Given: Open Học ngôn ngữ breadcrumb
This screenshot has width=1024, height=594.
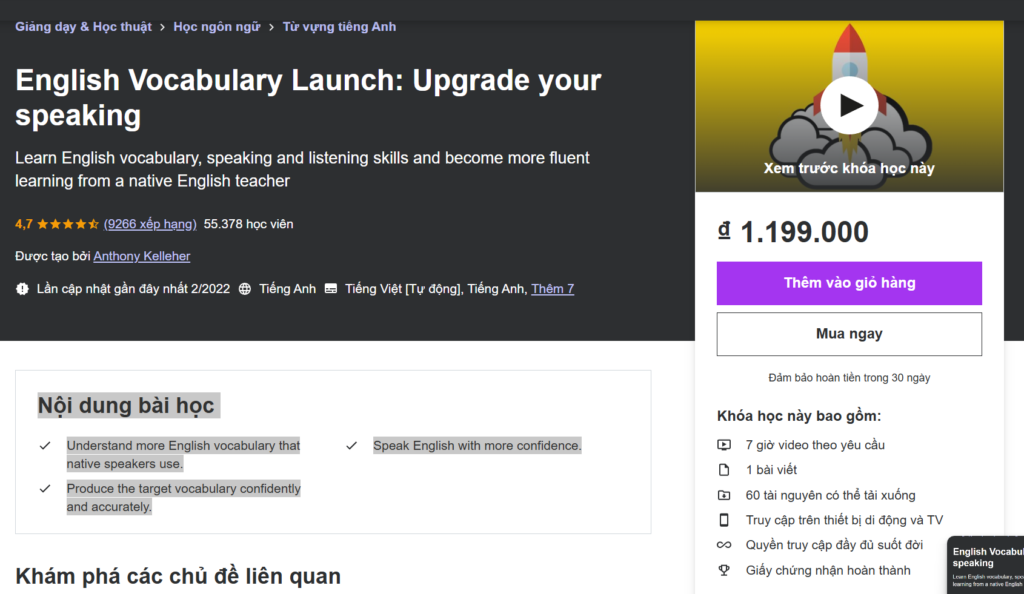Looking at the screenshot, I should (x=216, y=27).
